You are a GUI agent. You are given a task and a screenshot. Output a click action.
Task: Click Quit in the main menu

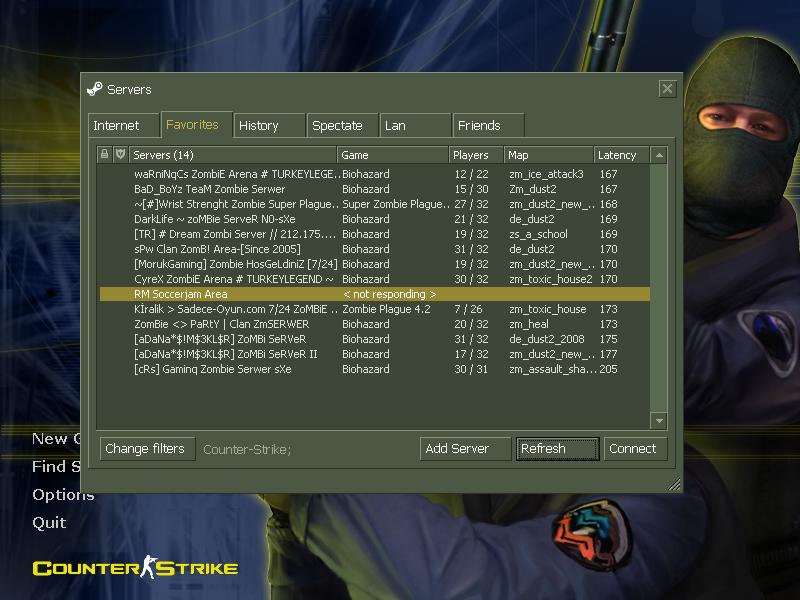click(x=49, y=522)
